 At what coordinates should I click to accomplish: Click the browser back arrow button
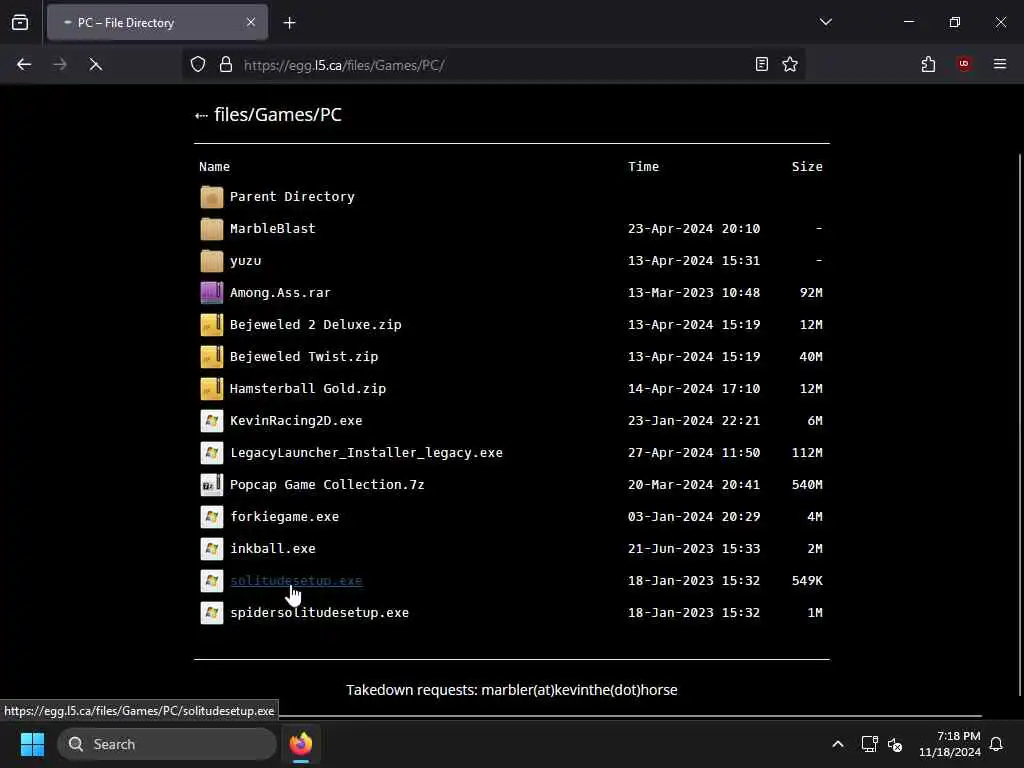tap(24, 64)
